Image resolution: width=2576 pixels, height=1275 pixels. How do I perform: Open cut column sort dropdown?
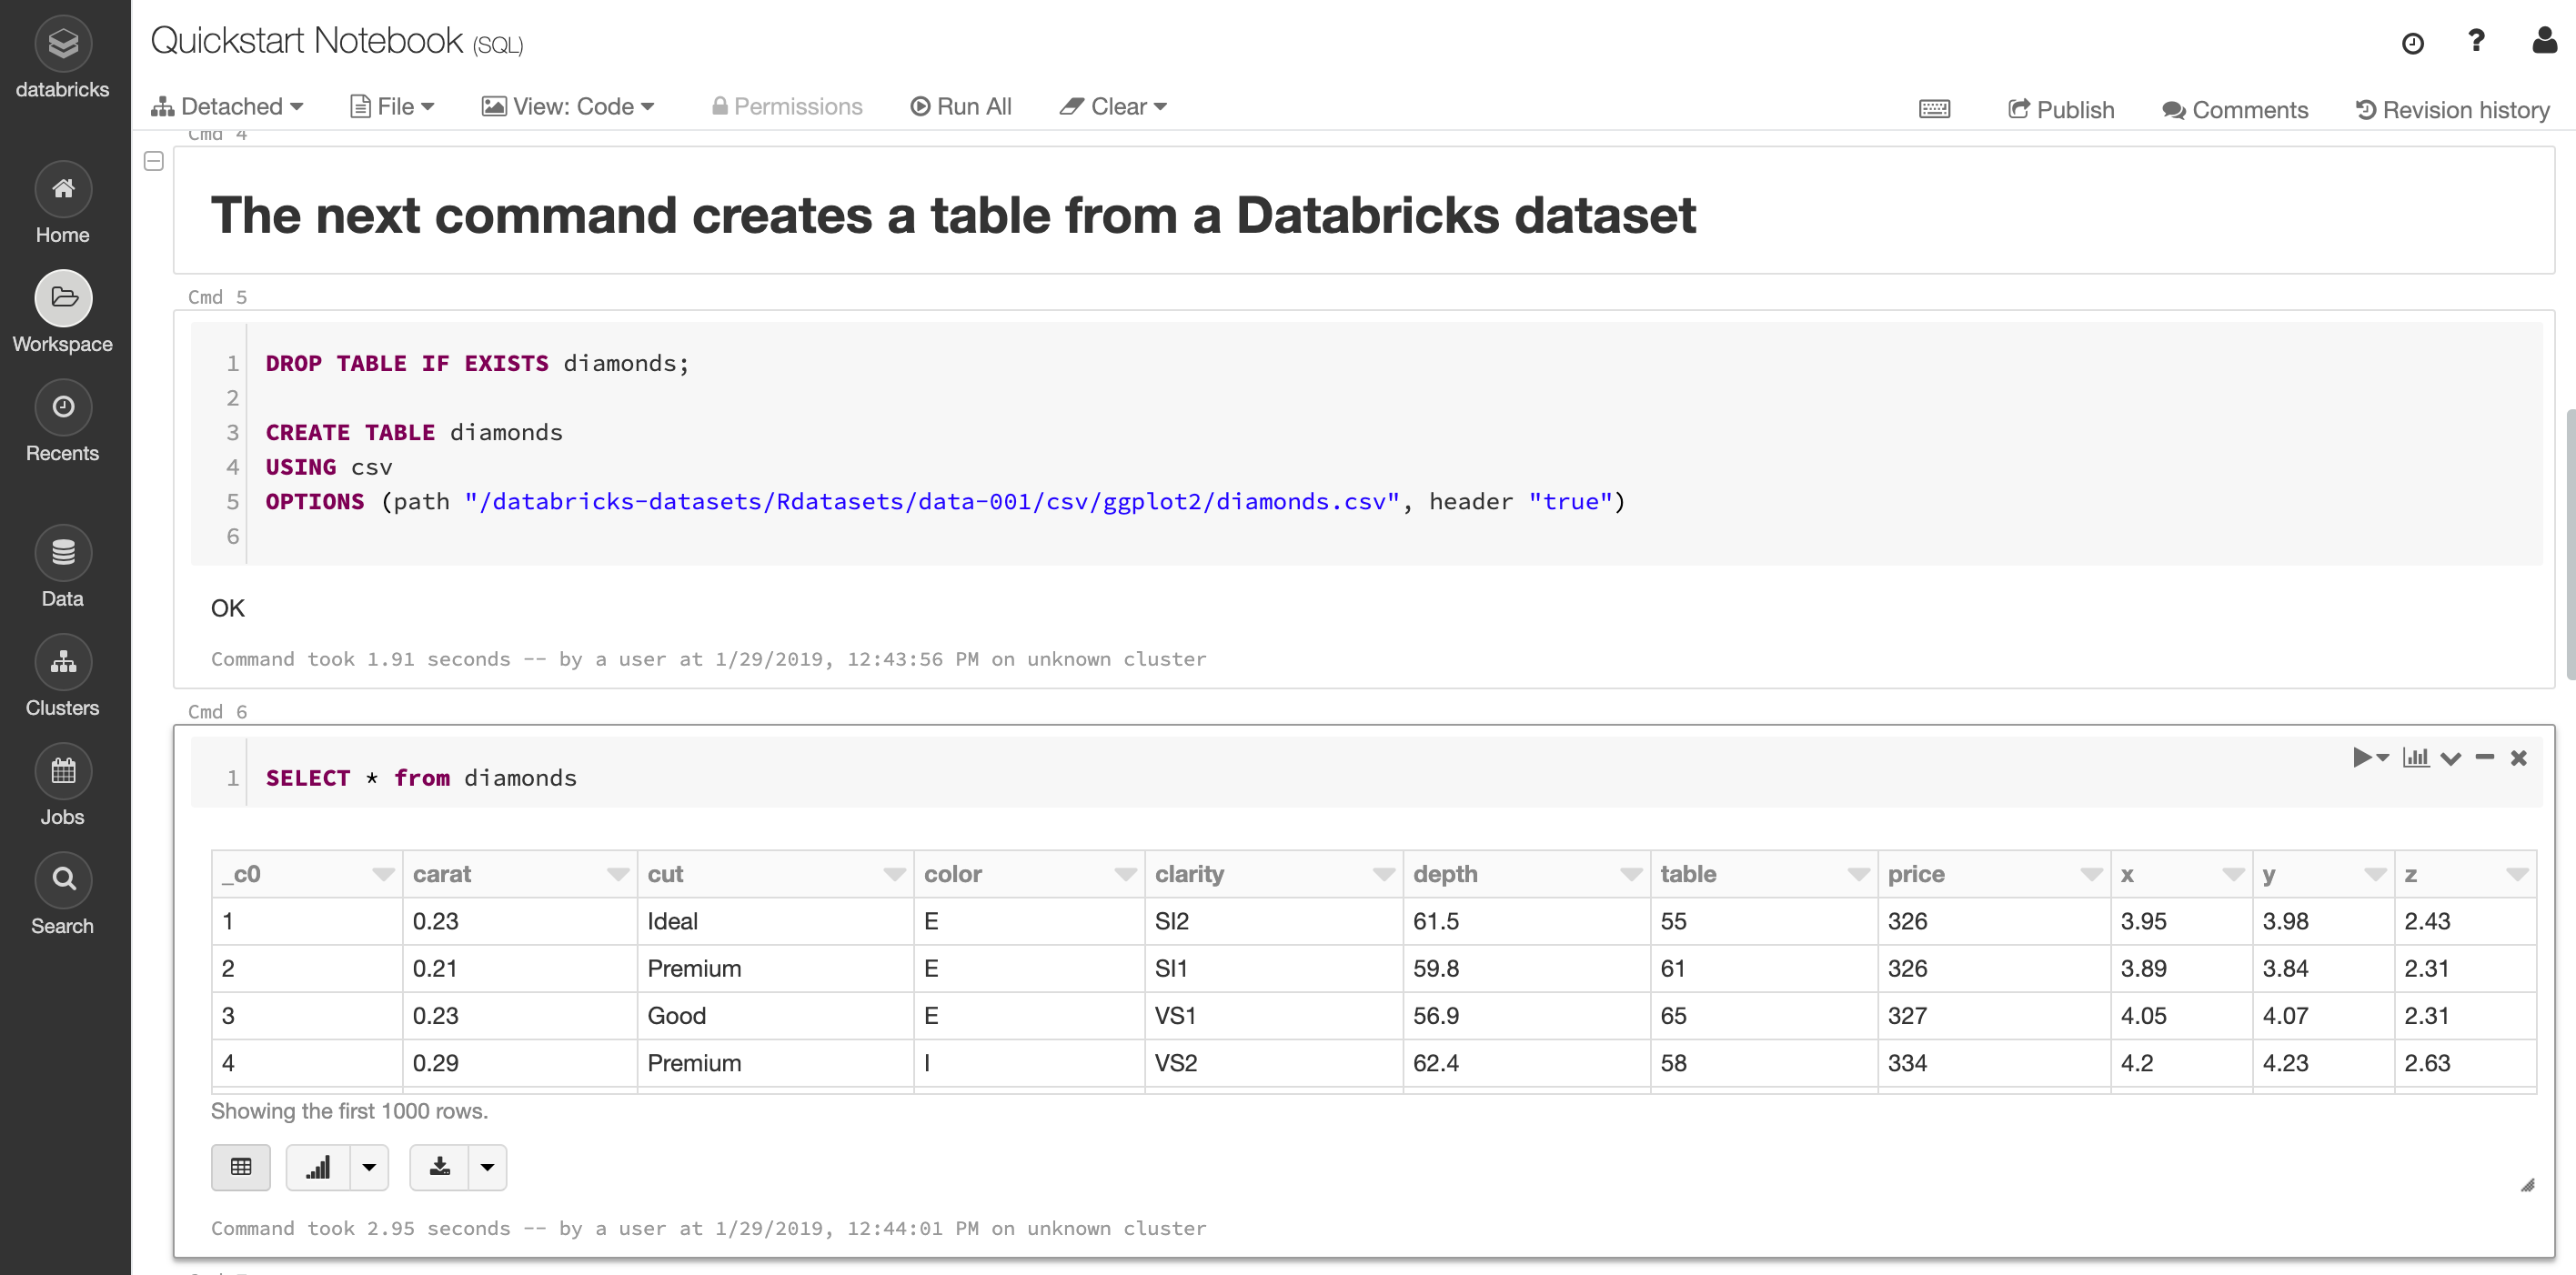pos(895,875)
